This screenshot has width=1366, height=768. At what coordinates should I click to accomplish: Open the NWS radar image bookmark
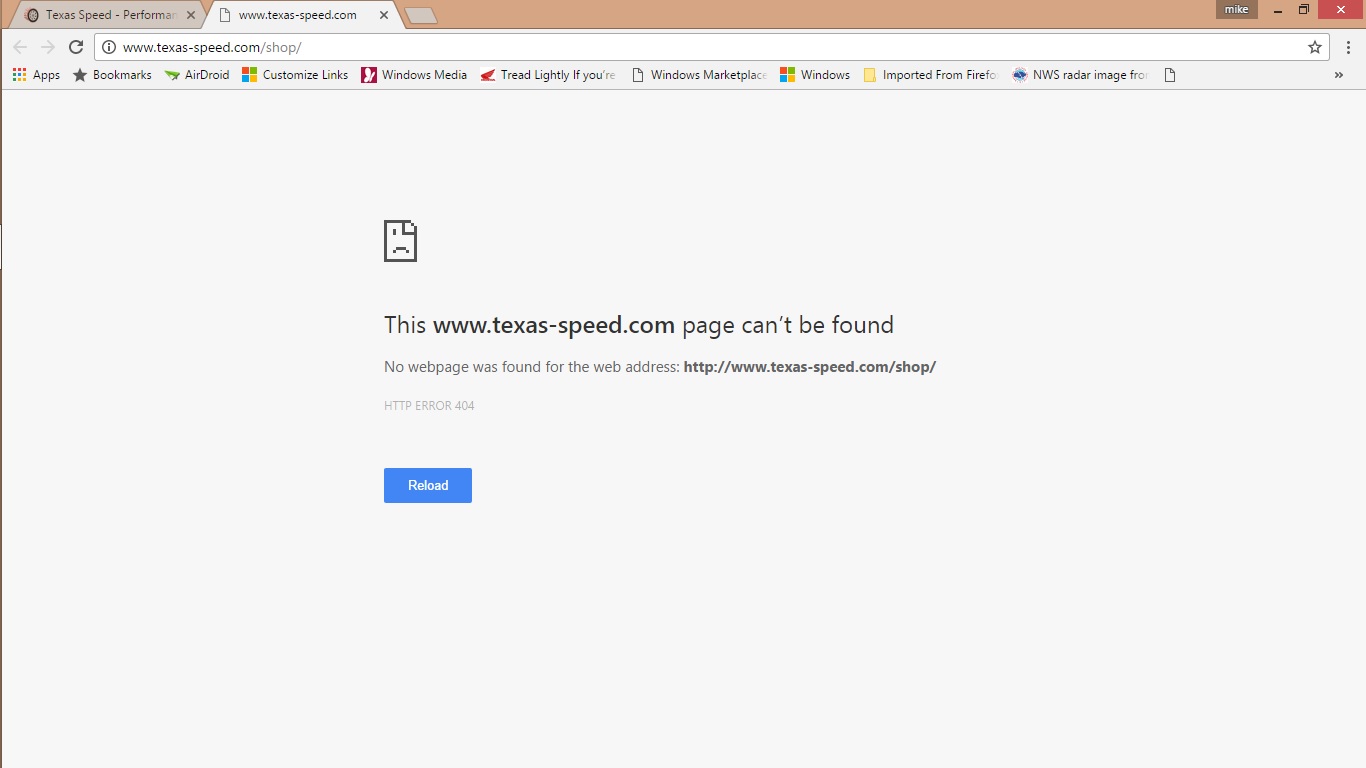(x=1080, y=75)
